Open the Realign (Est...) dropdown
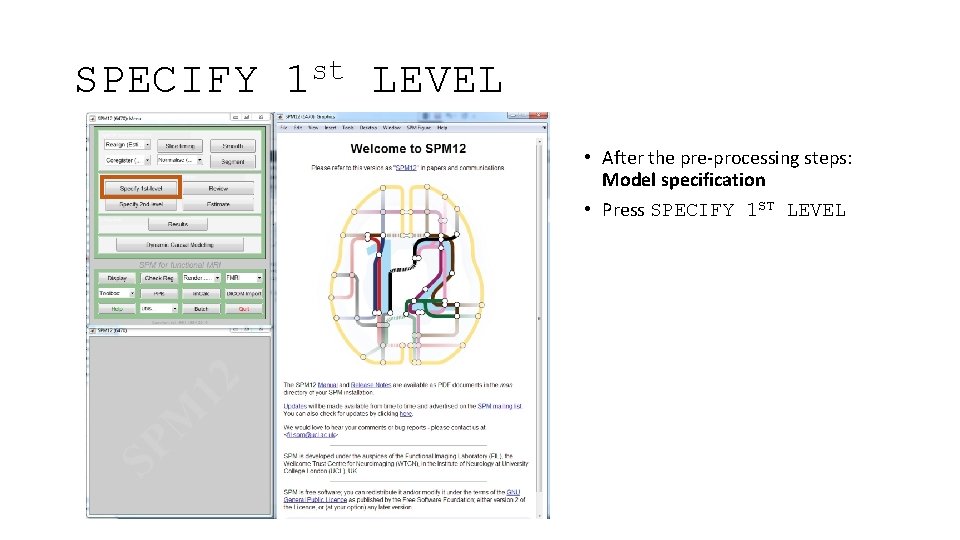This screenshot has width=960, height=540. pos(127,145)
